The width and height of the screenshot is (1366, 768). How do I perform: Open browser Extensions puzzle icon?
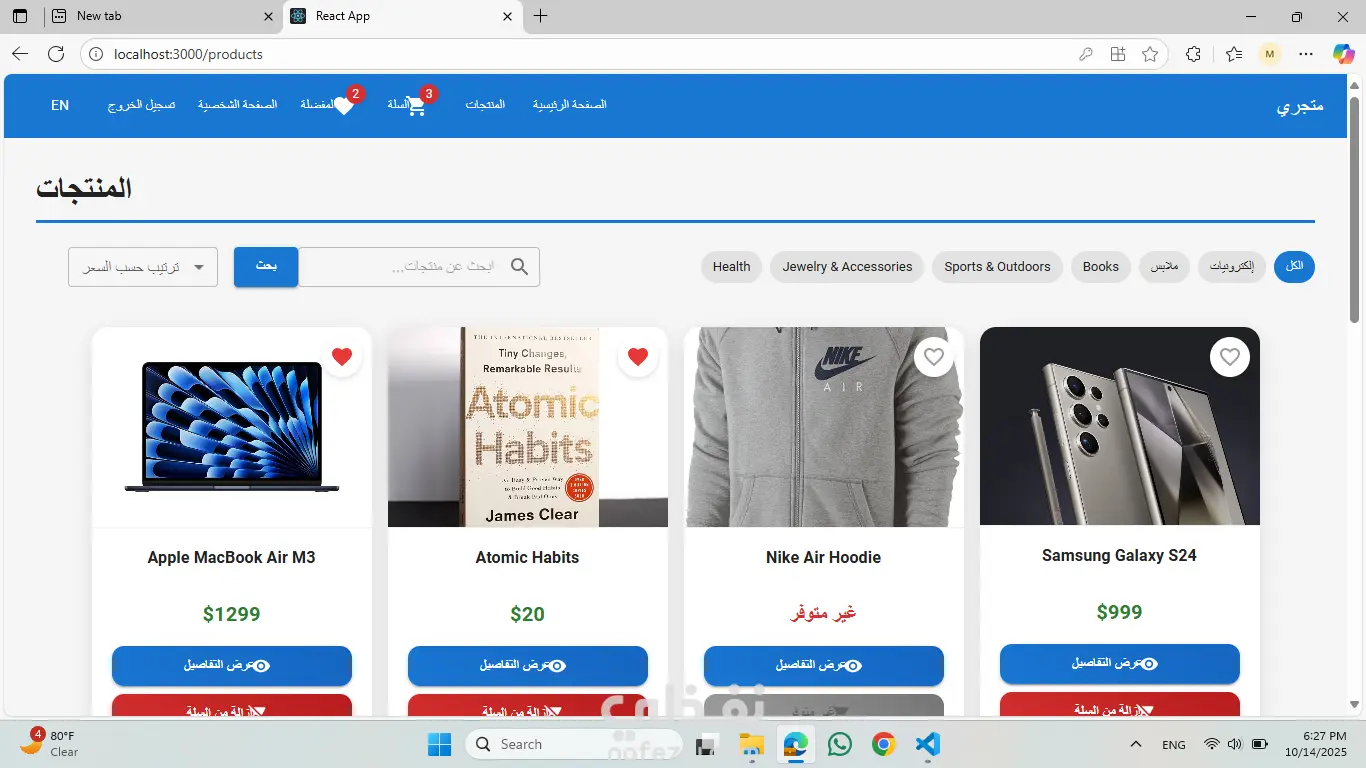[1193, 54]
